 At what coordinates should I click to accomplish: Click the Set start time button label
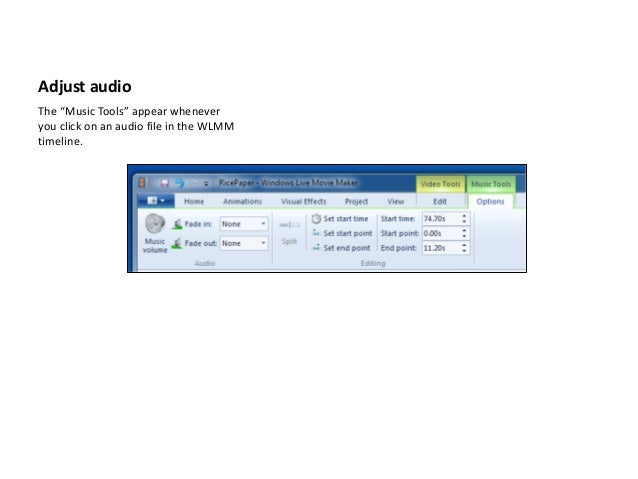coord(346,219)
